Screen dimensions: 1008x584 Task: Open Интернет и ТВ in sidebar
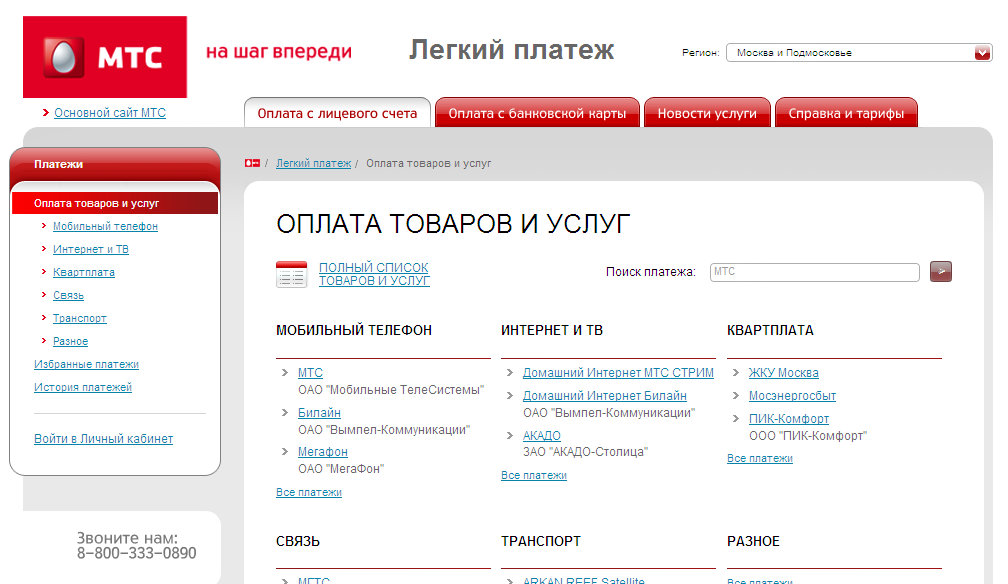(x=91, y=250)
